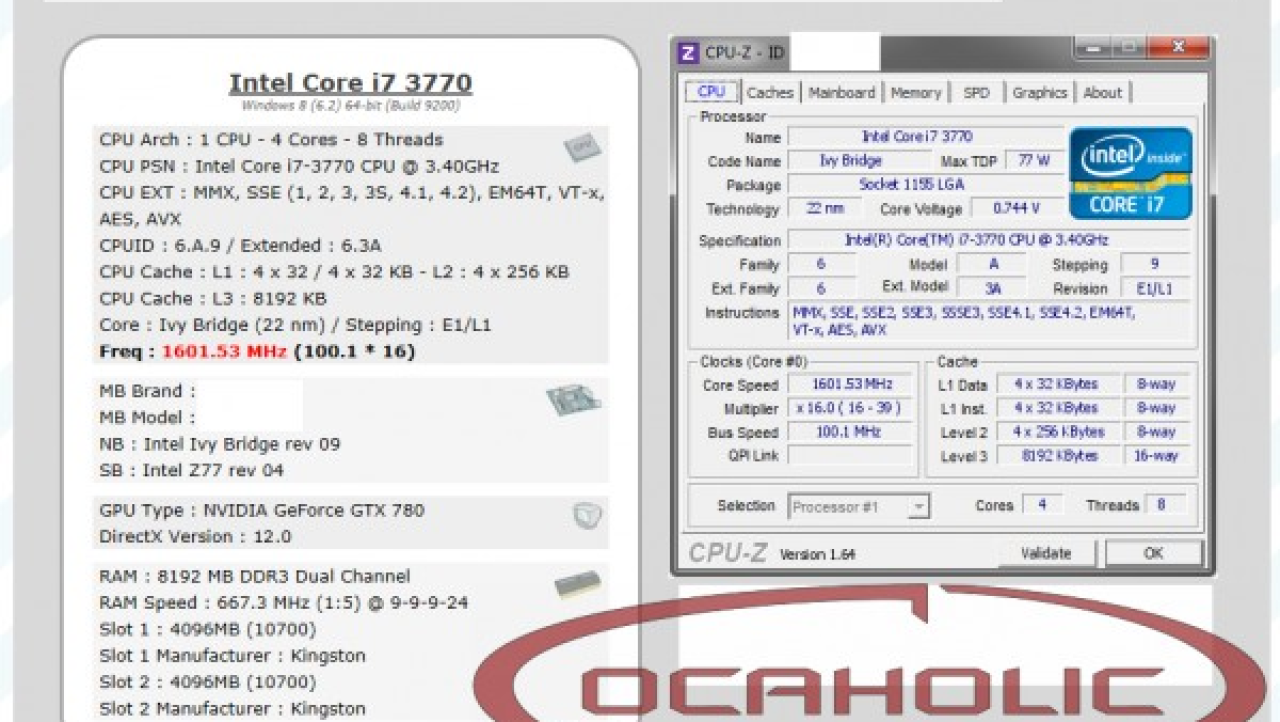
Task: Select the Memory tab
Action: (916, 93)
